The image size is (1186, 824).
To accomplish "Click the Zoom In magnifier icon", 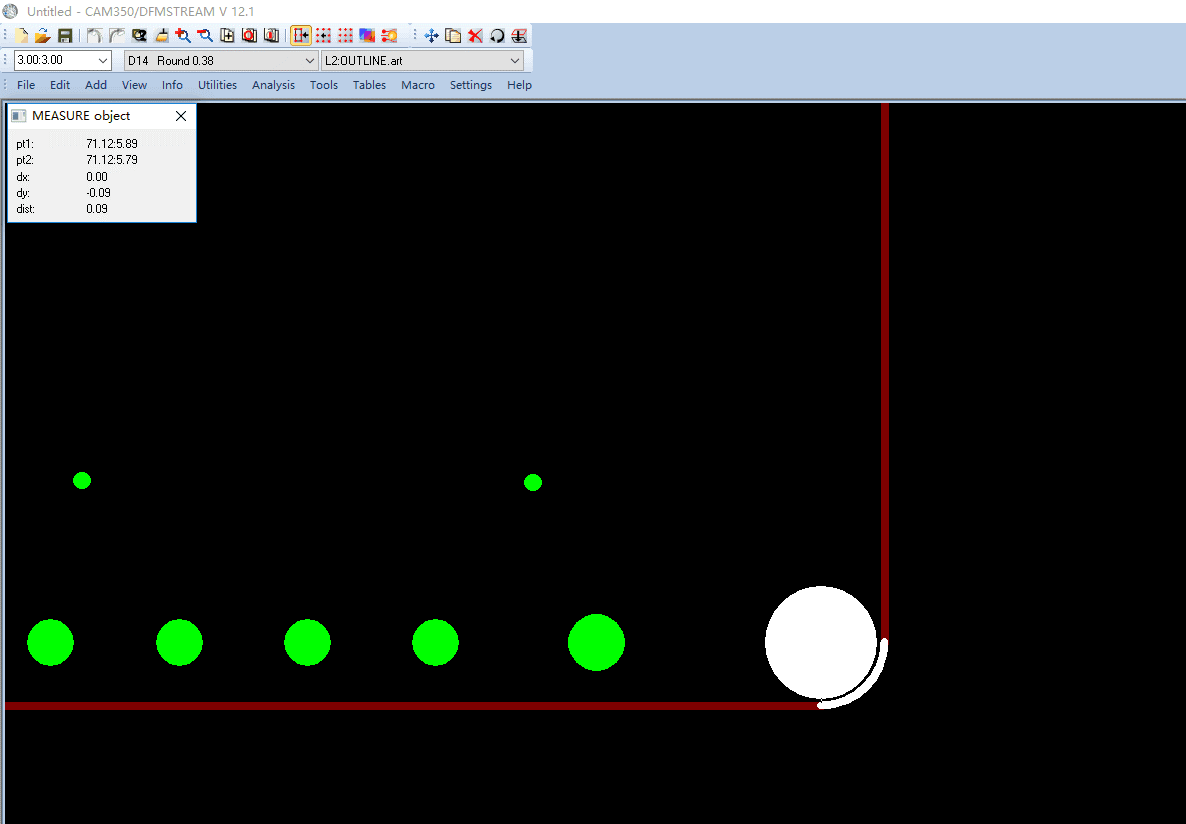I will [x=183, y=36].
